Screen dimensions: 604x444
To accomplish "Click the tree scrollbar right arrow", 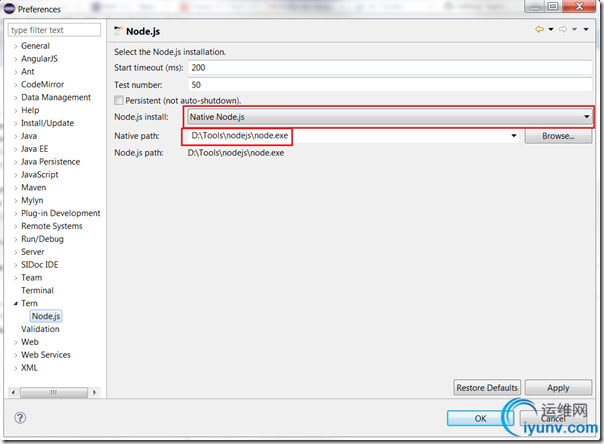I will 94,392.
